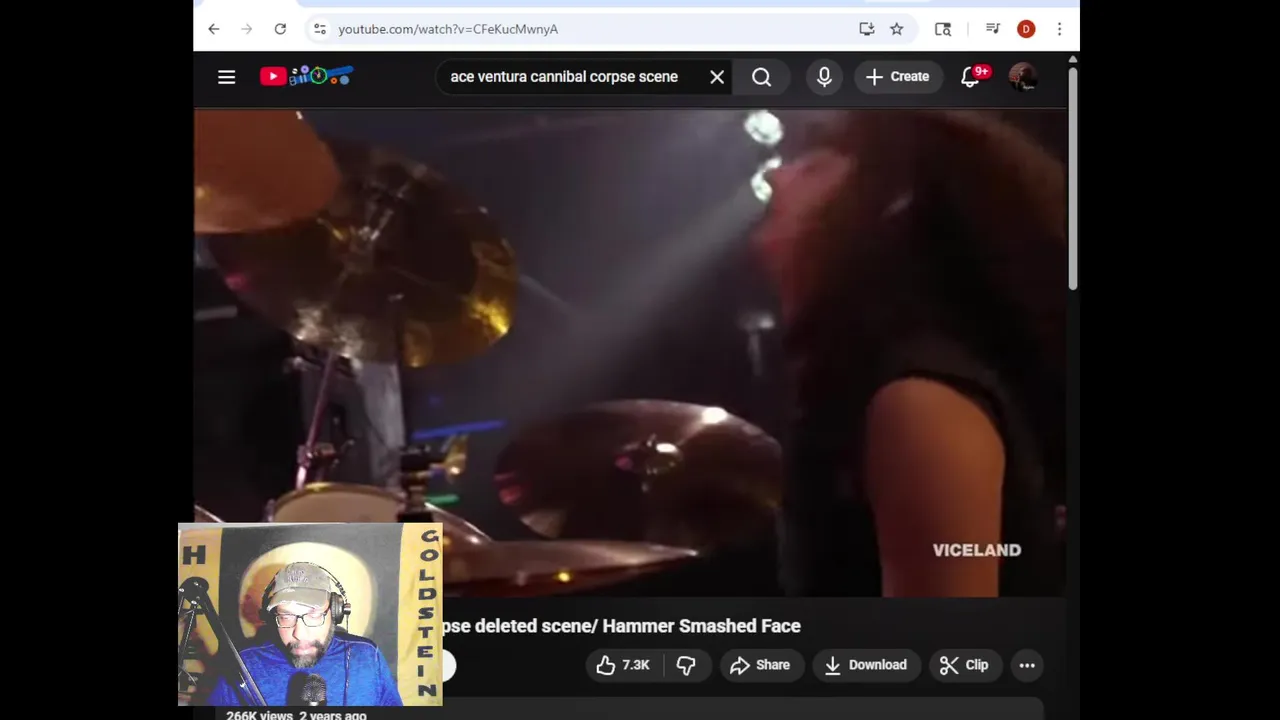
Task: Click the YouTube search box text
Action: [x=564, y=77]
